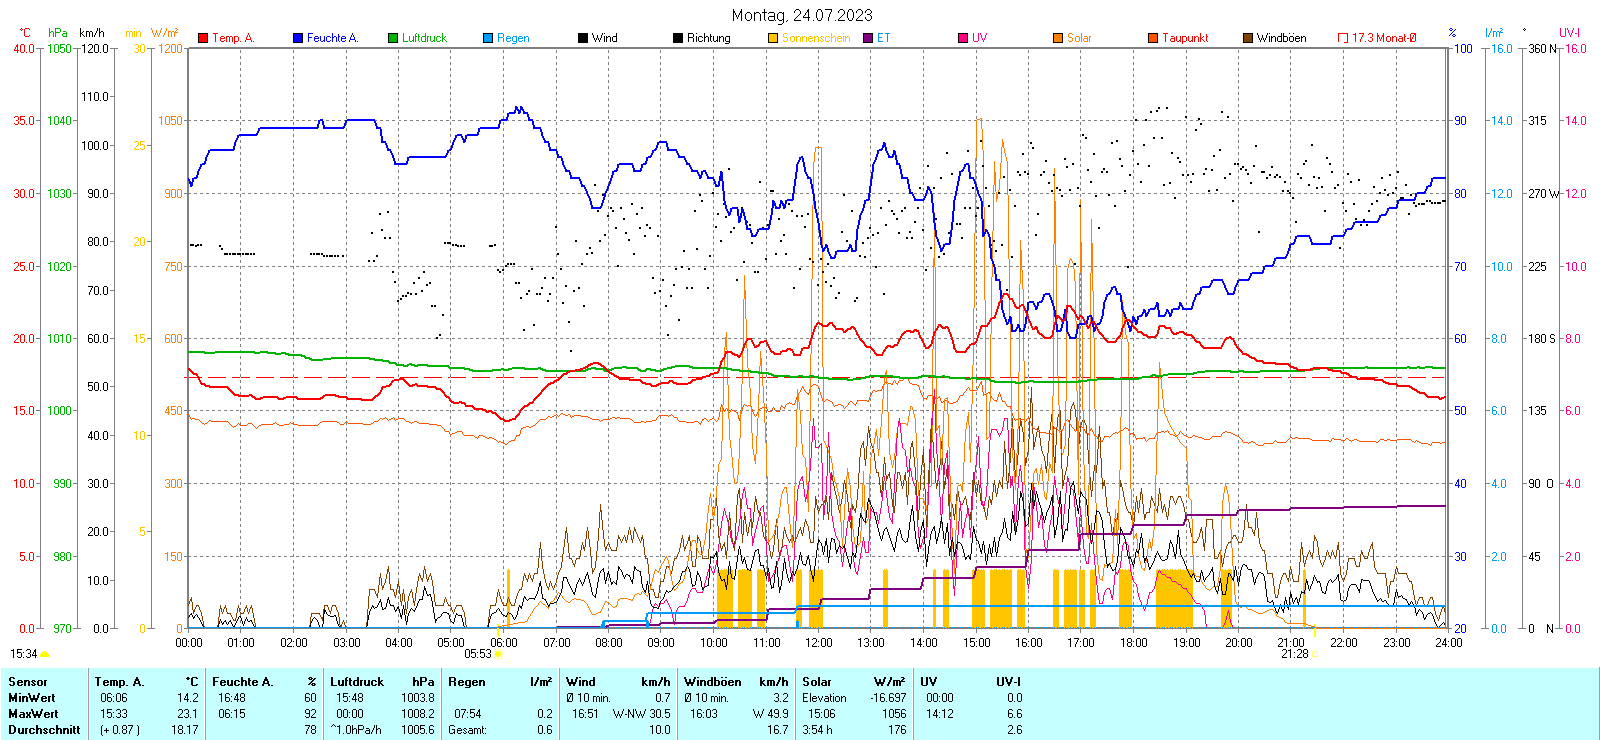The height and width of the screenshot is (740, 1600).
Task: Click the brown Windböen legend square
Action: point(1248,38)
